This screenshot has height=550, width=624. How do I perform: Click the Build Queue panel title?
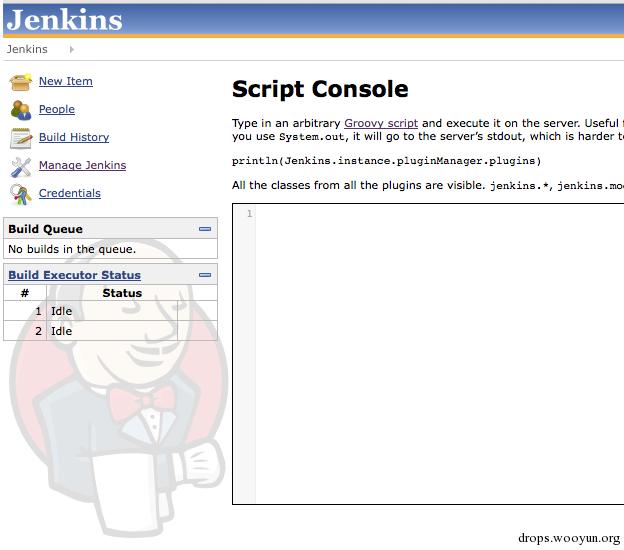coord(45,229)
